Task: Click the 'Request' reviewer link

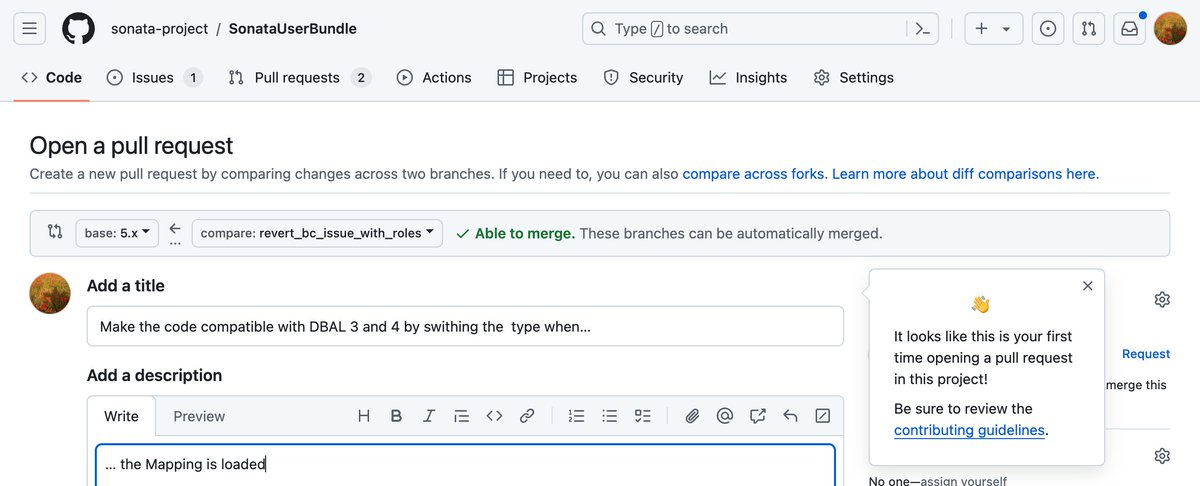Action: (1146, 354)
